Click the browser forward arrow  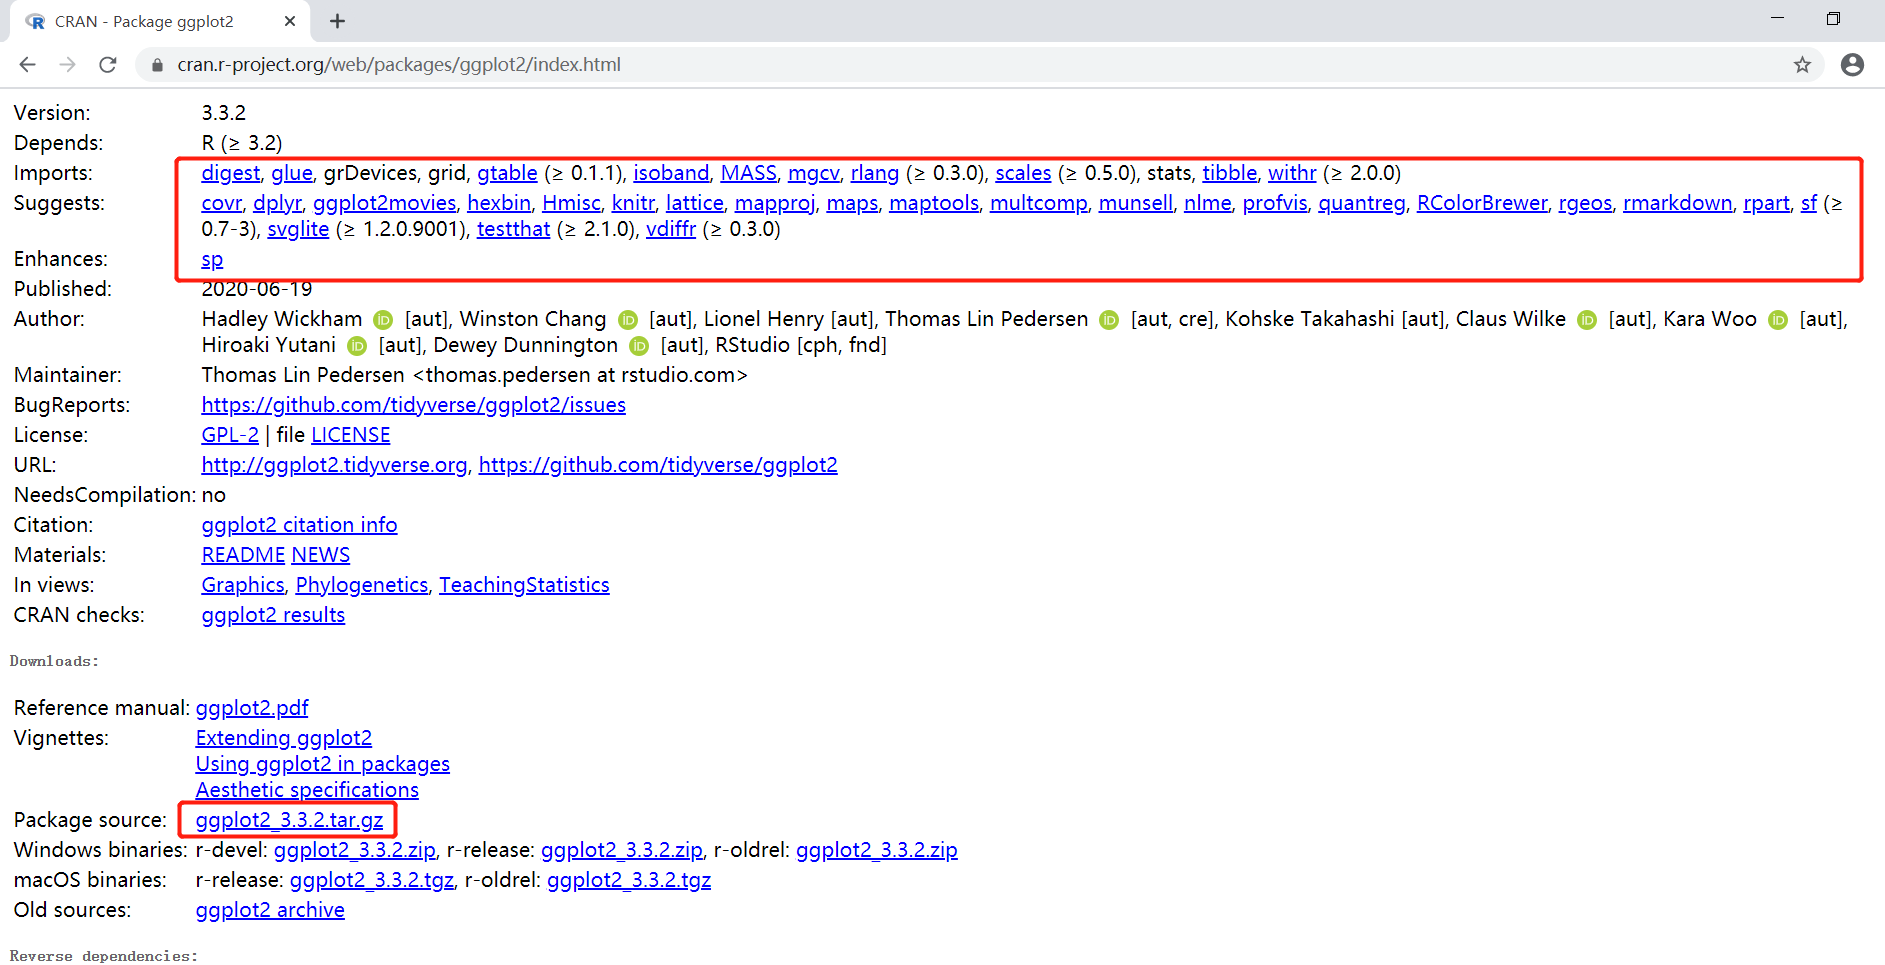pyautogui.click(x=67, y=65)
